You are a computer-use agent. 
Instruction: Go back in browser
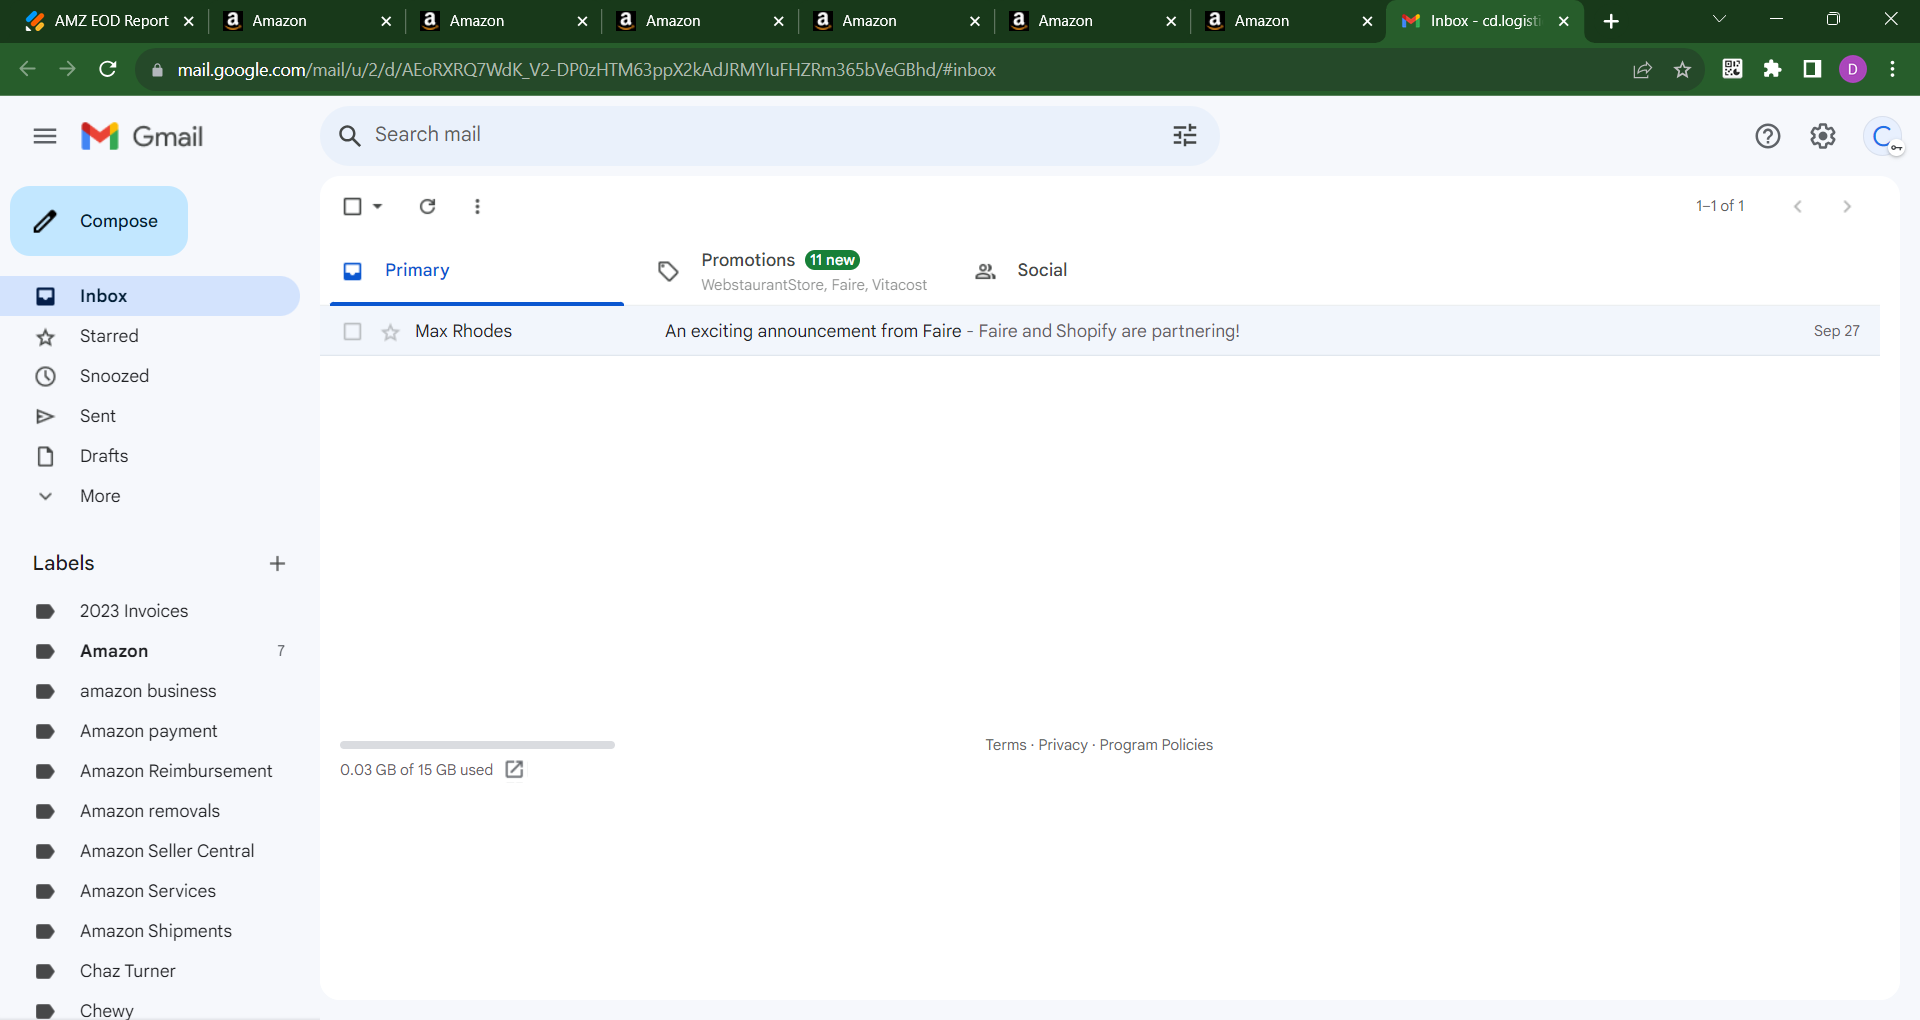tap(28, 69)
